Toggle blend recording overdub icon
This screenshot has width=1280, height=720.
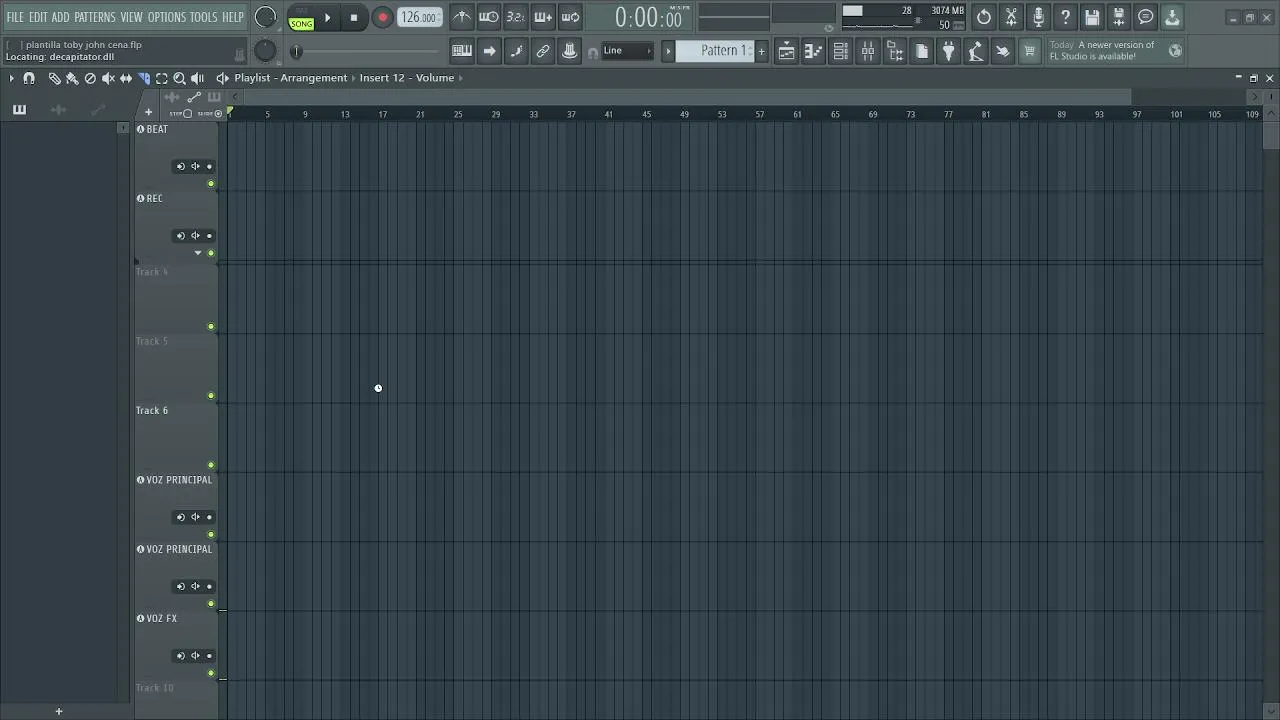tap(543, 17)
